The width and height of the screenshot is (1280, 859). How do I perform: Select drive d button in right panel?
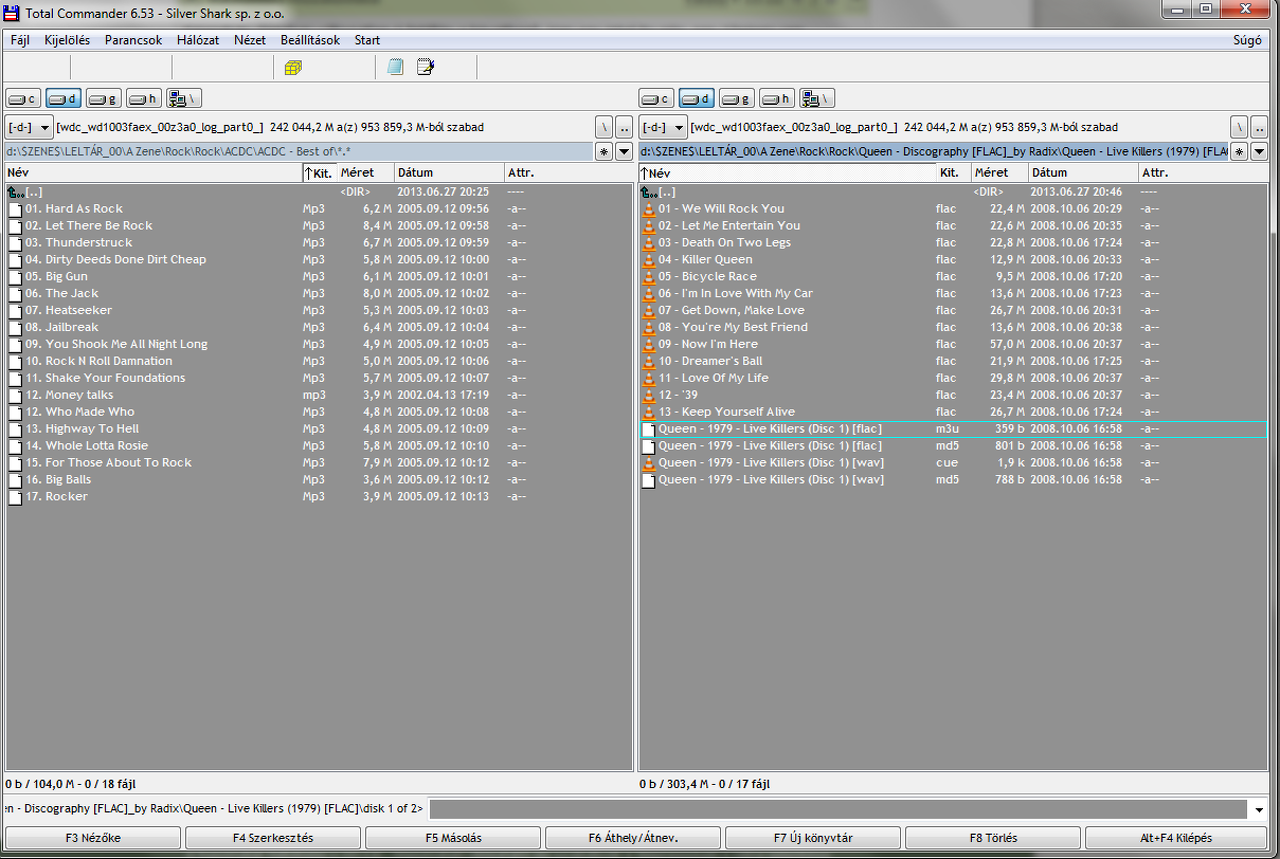[x=696, y=98]
